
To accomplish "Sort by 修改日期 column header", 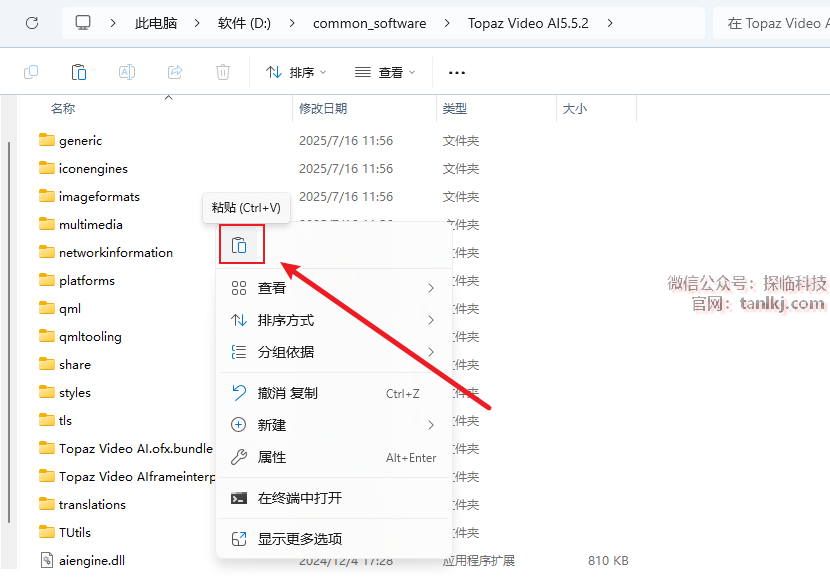I will click(323, 108).
